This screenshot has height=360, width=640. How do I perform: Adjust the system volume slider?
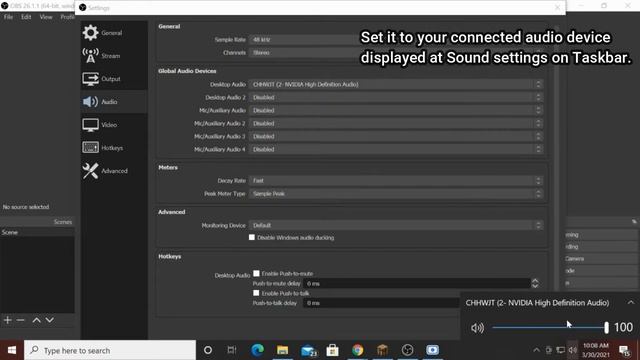click(x=550, y=327)
